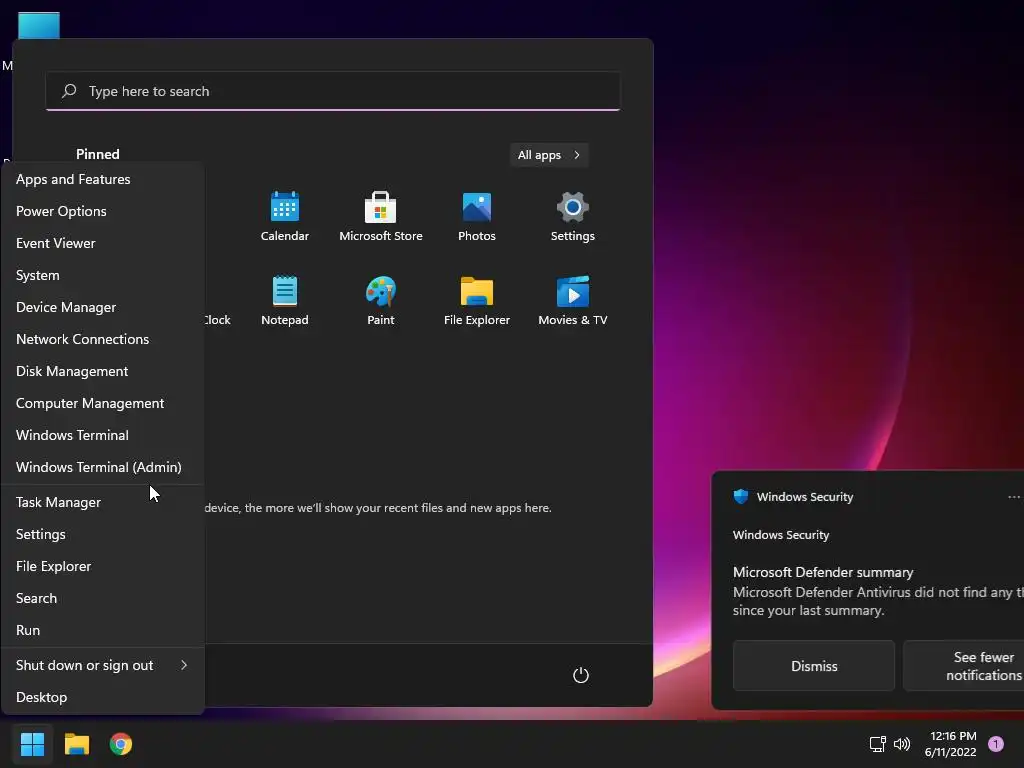Select Apps and Features from context menu
Viewport: 1024px width, 768px height.
coord(103,179)
